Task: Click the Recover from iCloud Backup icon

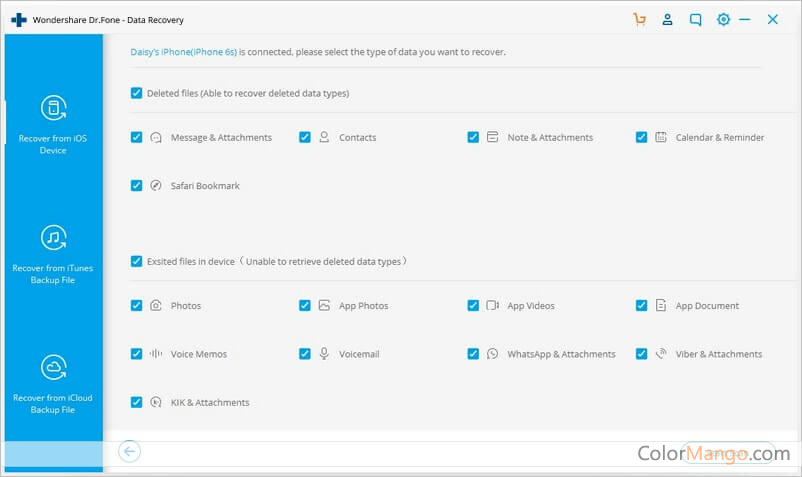Action: pyautogui.click(x=53, y=367)
